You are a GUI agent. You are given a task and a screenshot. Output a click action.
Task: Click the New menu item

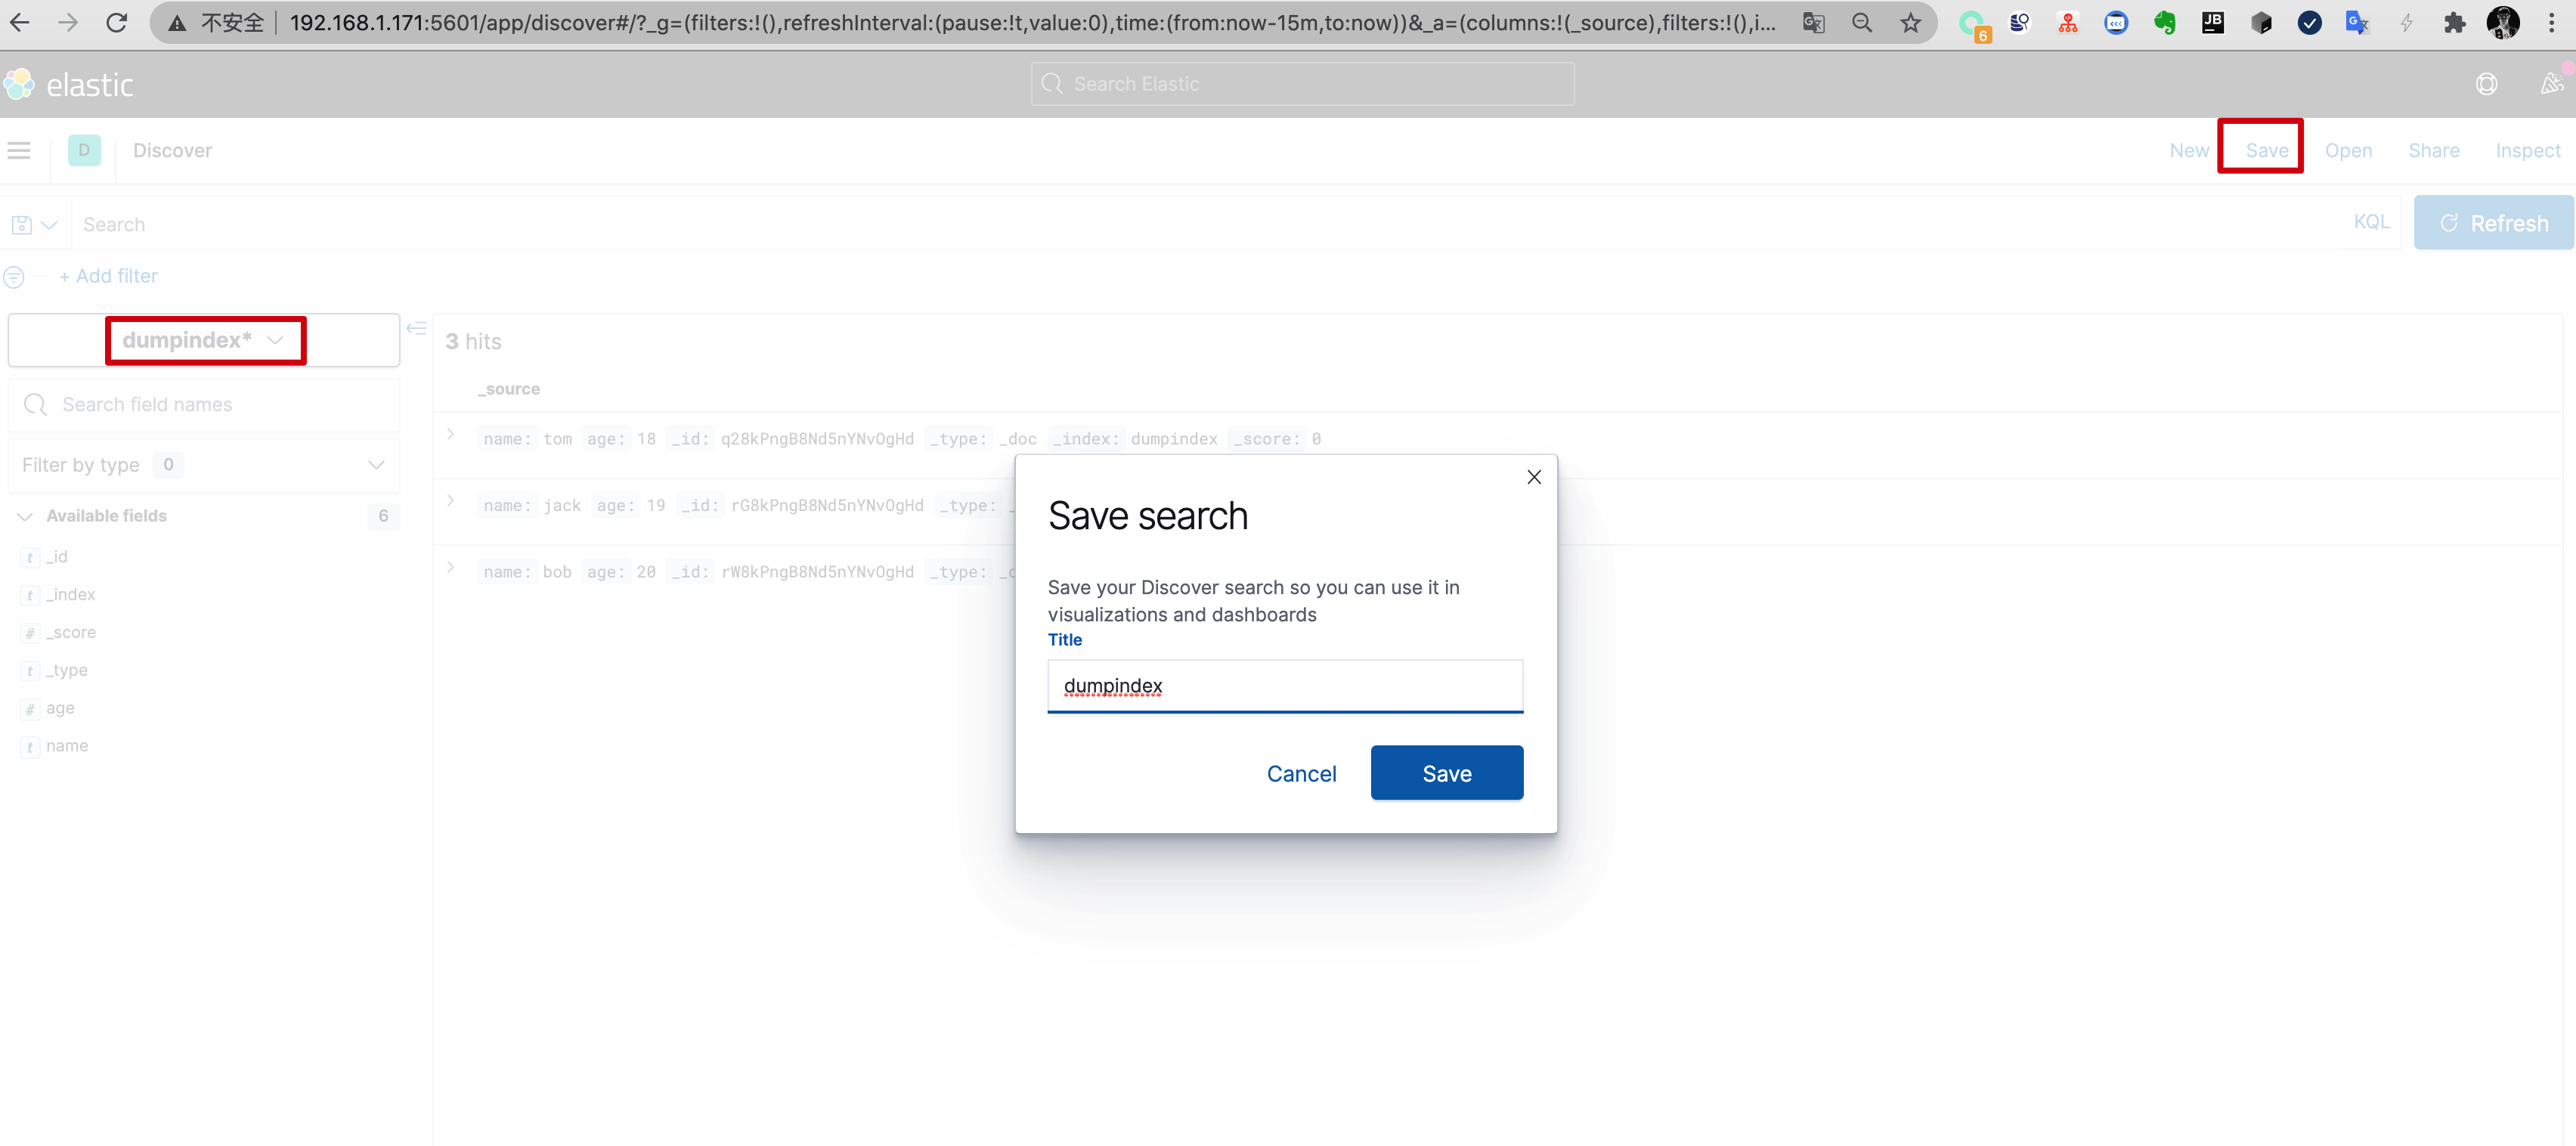[x=2189, y=151]
